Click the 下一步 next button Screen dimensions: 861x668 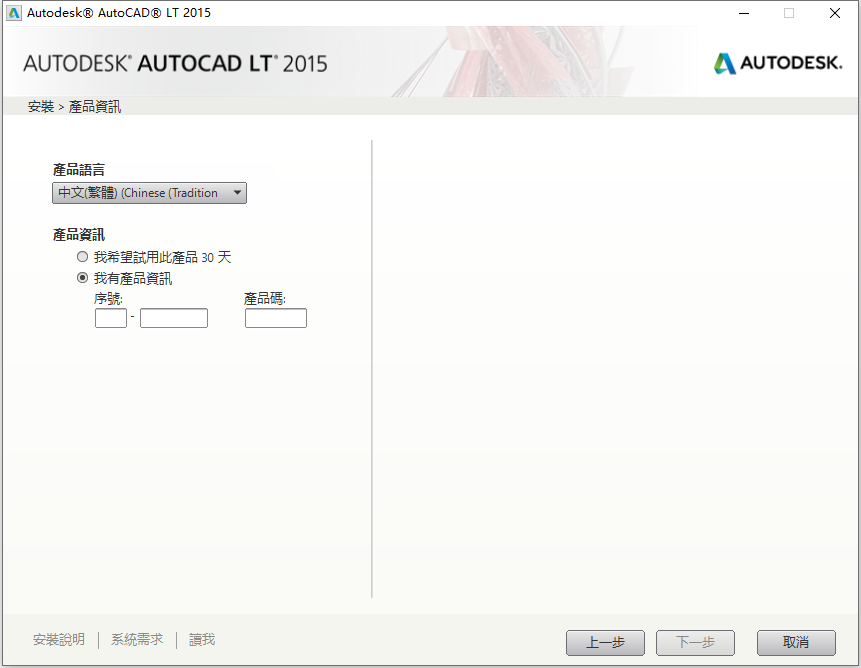695,643
